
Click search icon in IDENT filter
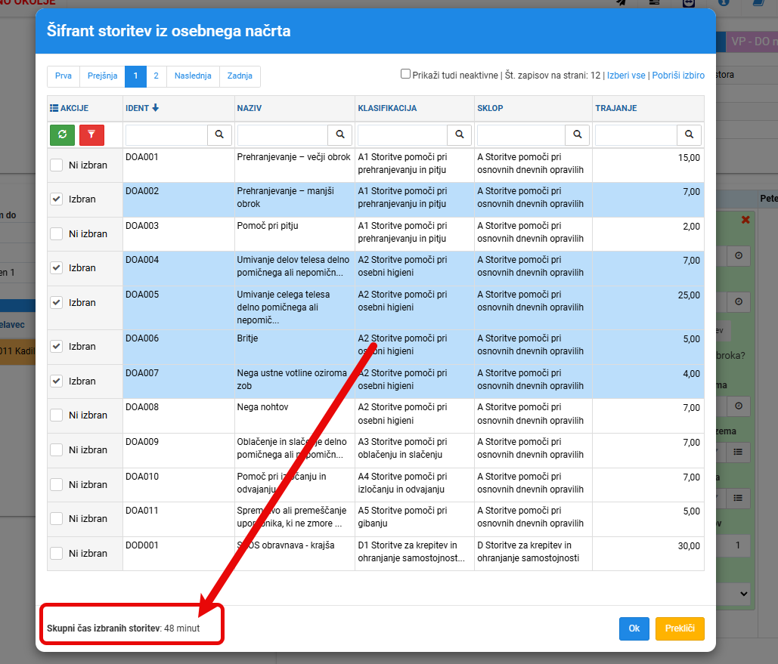219,134
